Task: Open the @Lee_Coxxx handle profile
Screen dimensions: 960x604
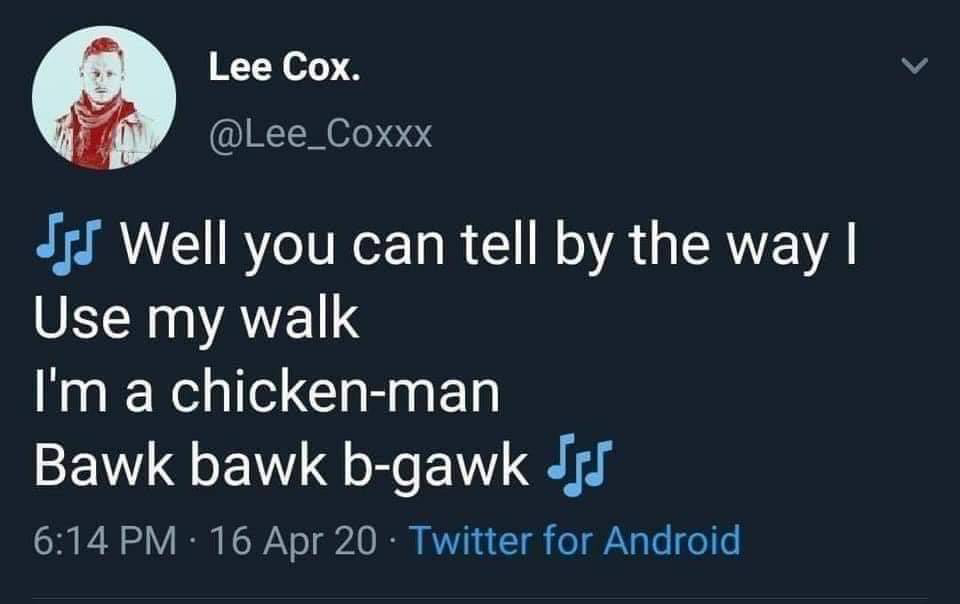Action: coord(321,135)
